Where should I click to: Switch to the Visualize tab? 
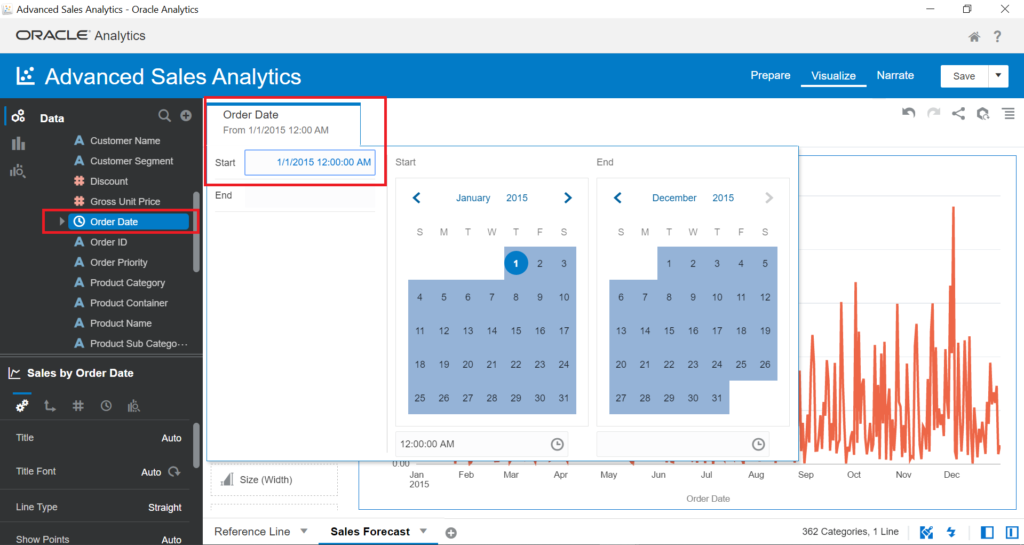833,76
